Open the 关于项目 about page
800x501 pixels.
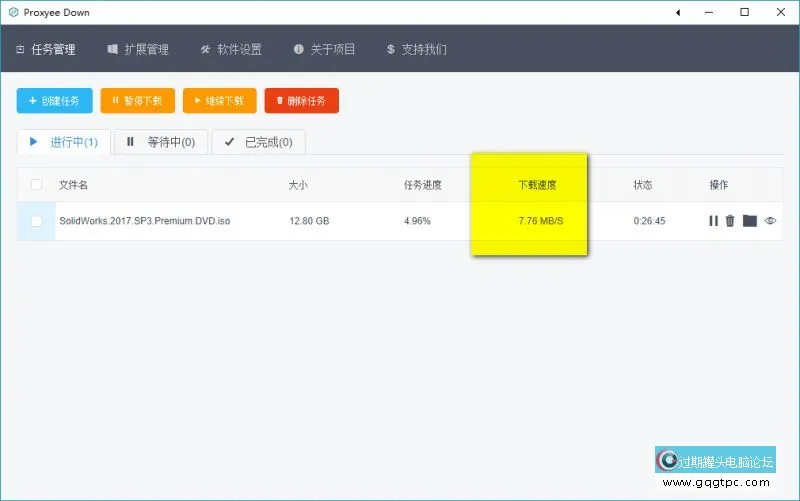324,49
